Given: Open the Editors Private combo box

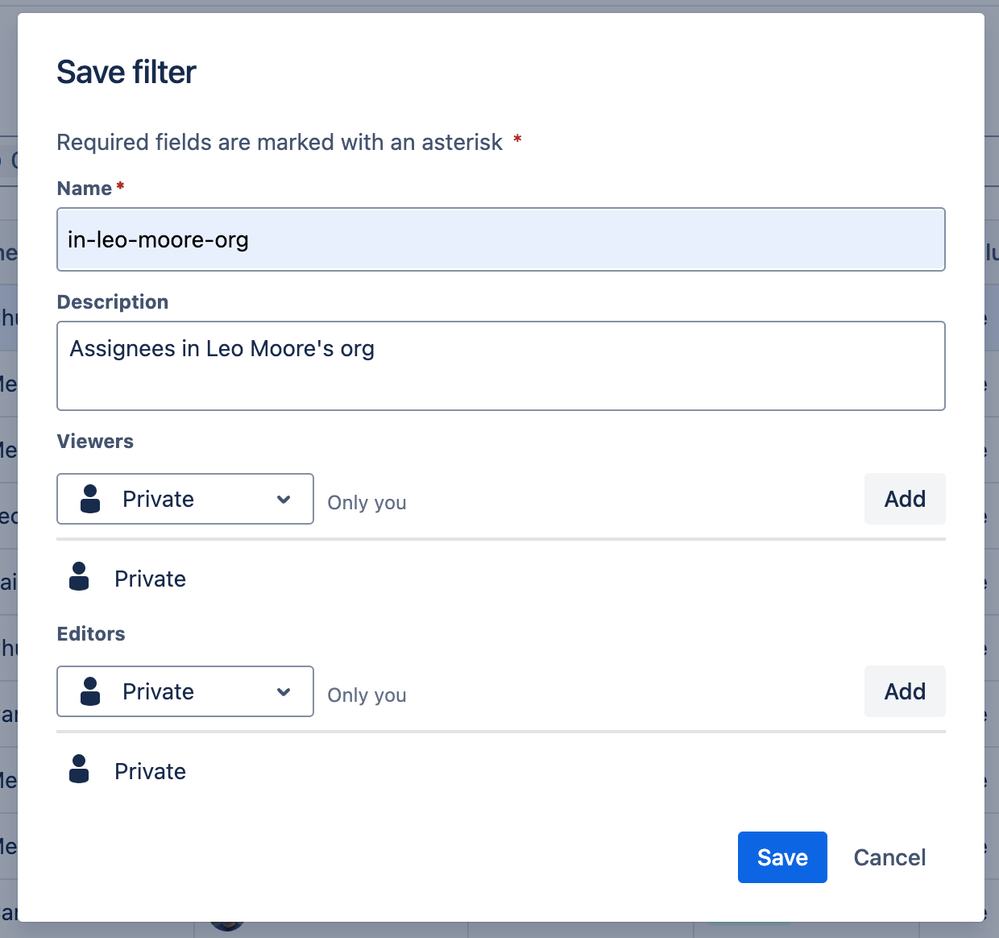Looking at the screenshot, I should (x=185, y=691).
